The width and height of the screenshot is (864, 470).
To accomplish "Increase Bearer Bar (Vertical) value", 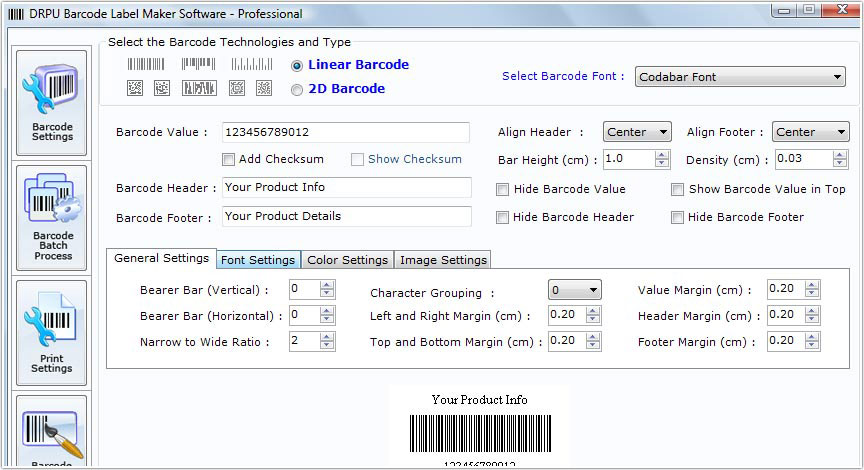I will pos(327,285).
